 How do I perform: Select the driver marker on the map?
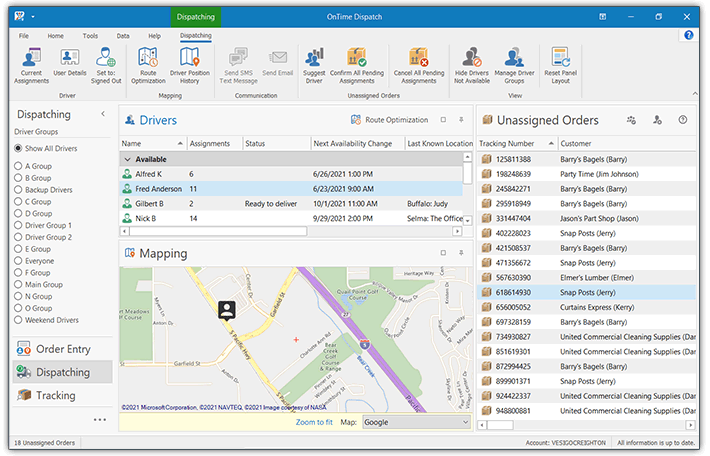(x=227, y=310)
